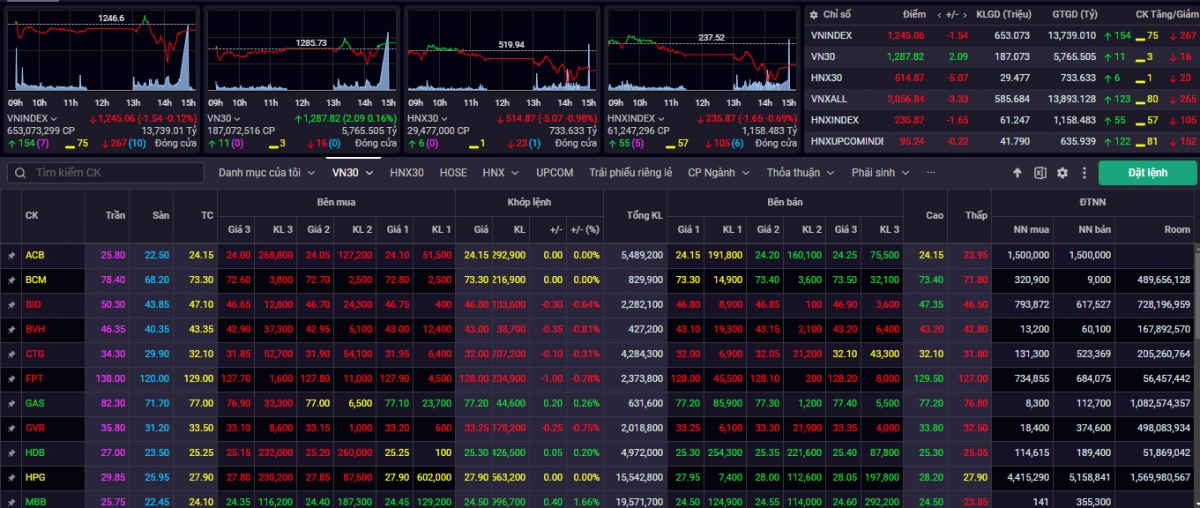This screenshot has height=508, width=1200.
Task: Select the VNXALL row in index table
Action: 1002,99
